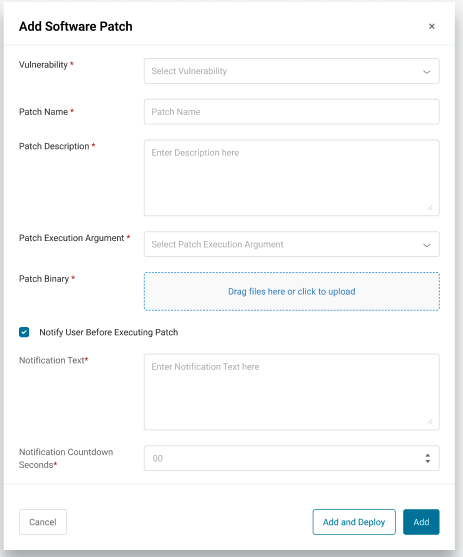Click the Vulnerability dropdown chevron arrow

[x=426, y=72]
